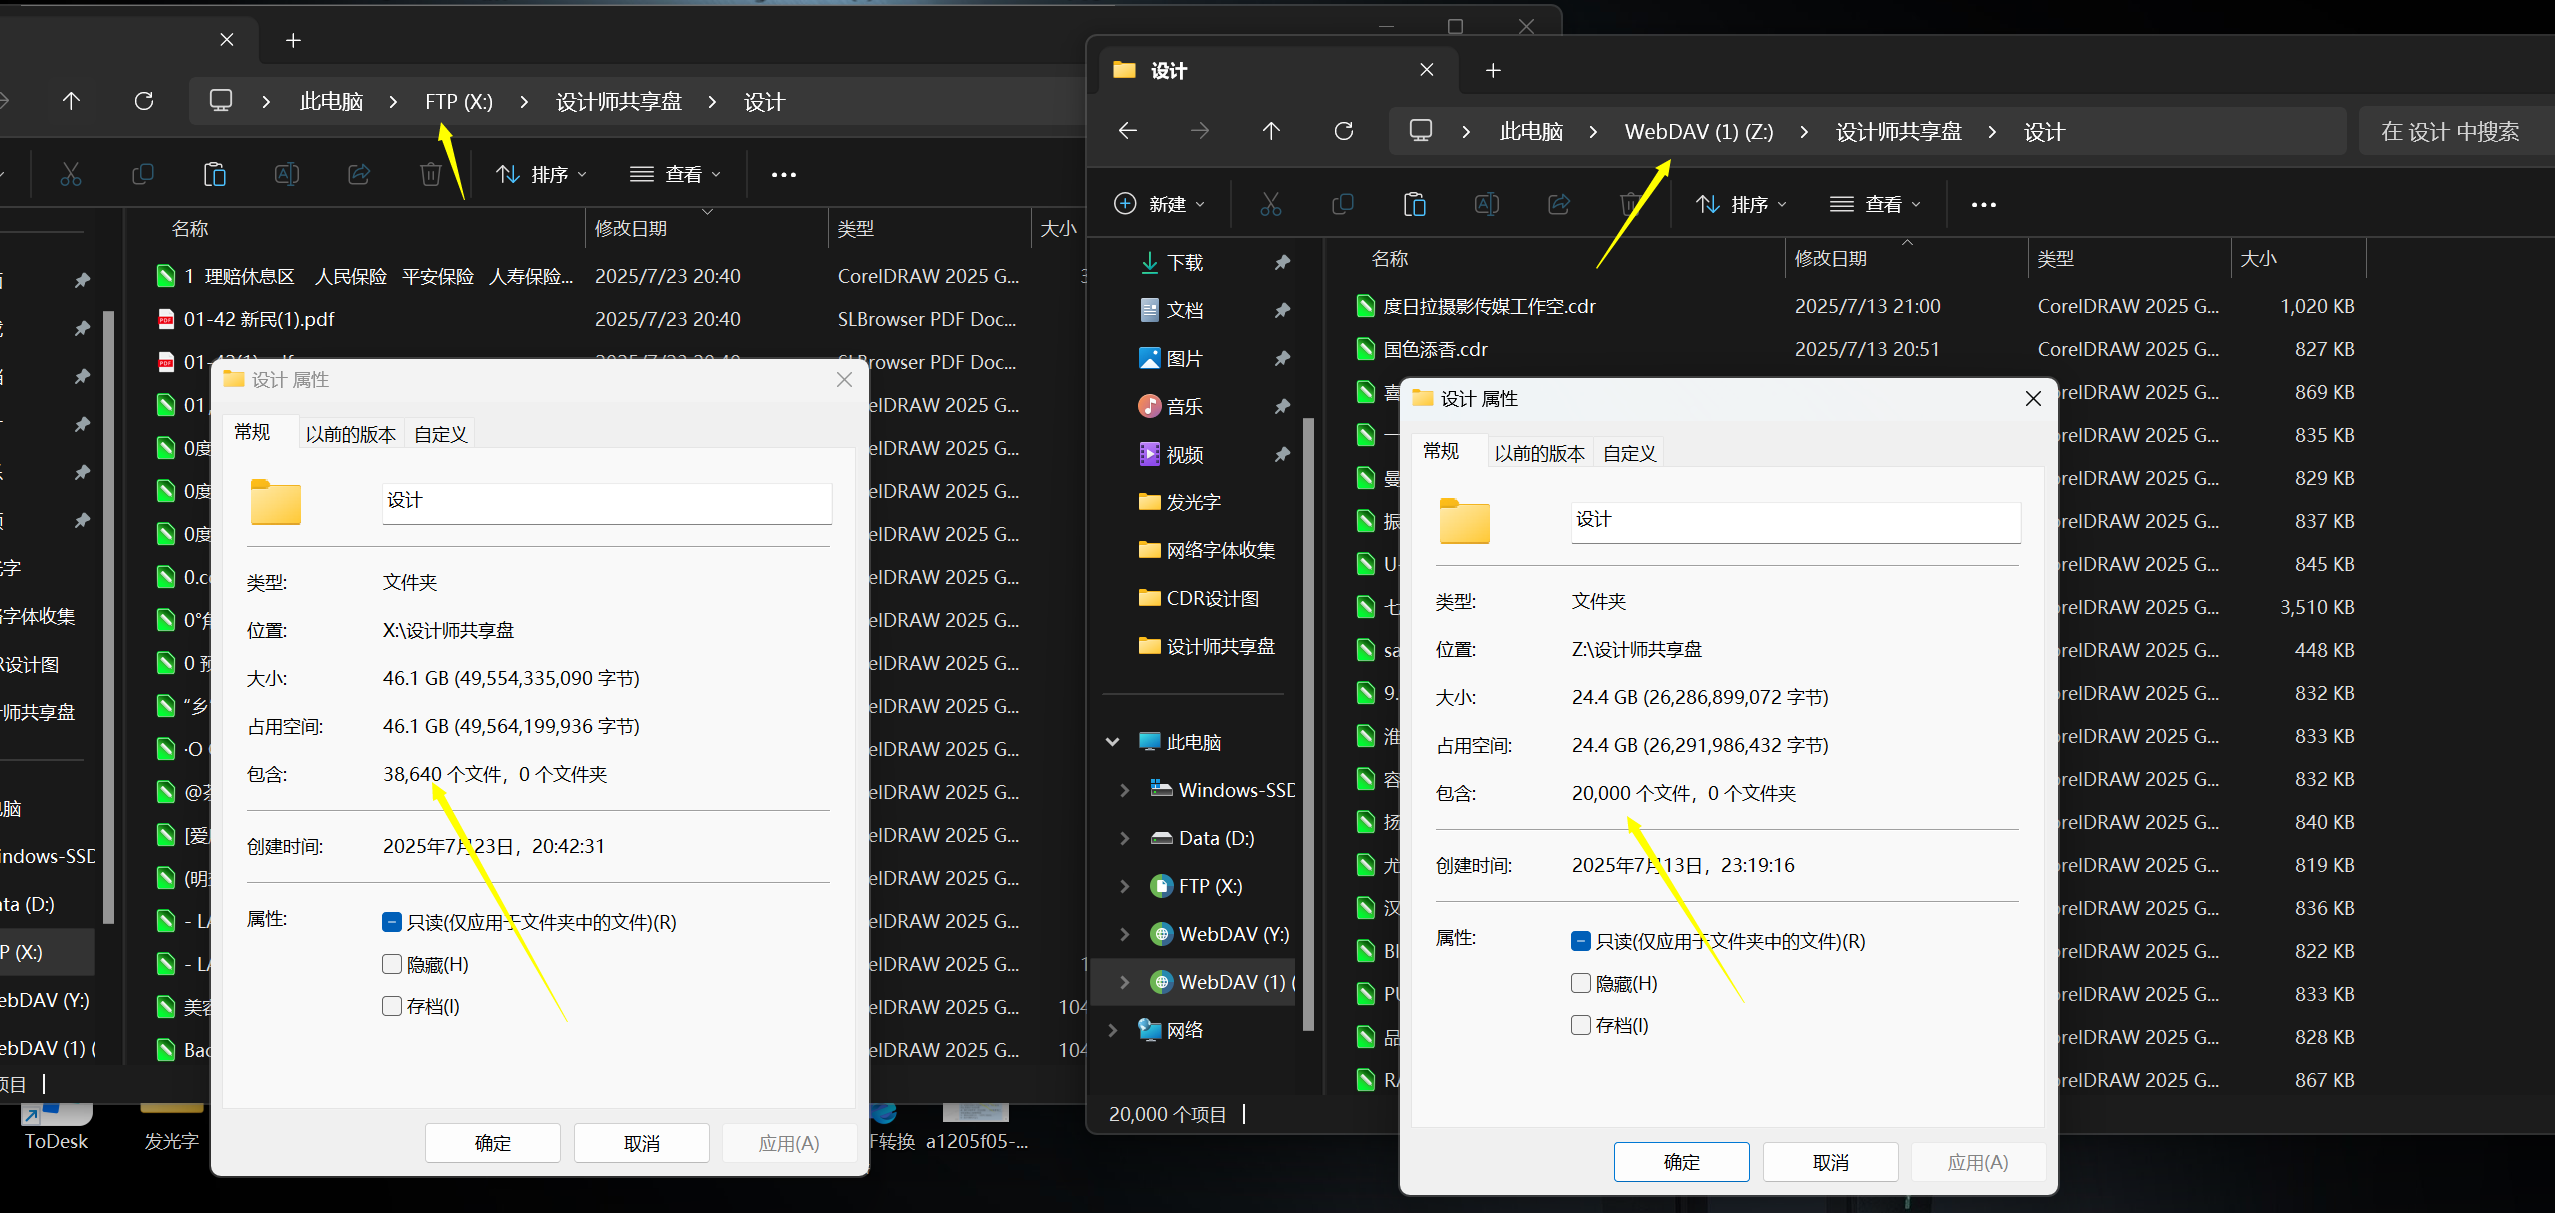The image size is (2555, 1213).
Task: Add a new tab in the WebDAV Explorer window
Action: coord(1492,70)
